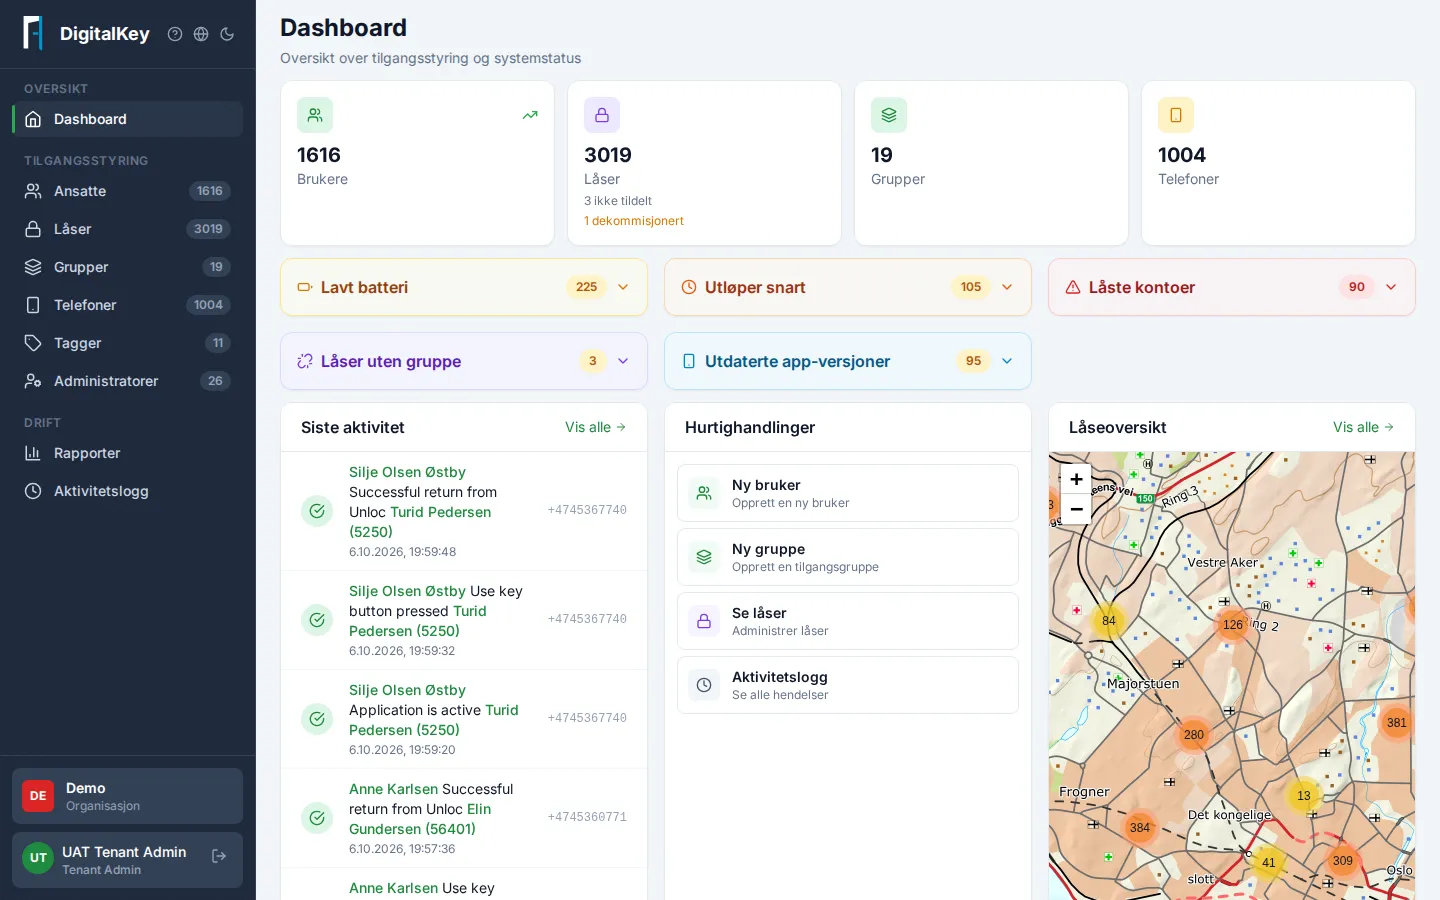Viewport: 1440px width, 900px height.
Task: Click the log out icon
Action: (x=219, y=856)
